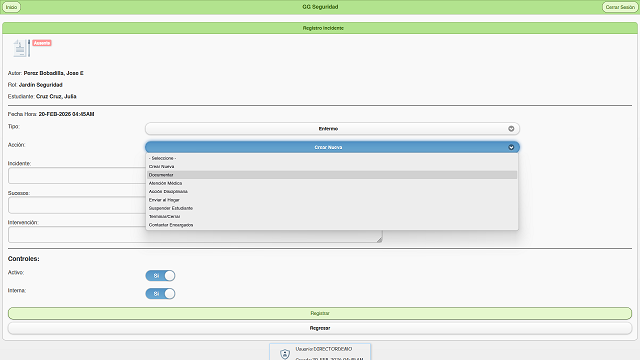Click the user shield icon in footer
Viewport: 640px width, 360px height.
285,353
